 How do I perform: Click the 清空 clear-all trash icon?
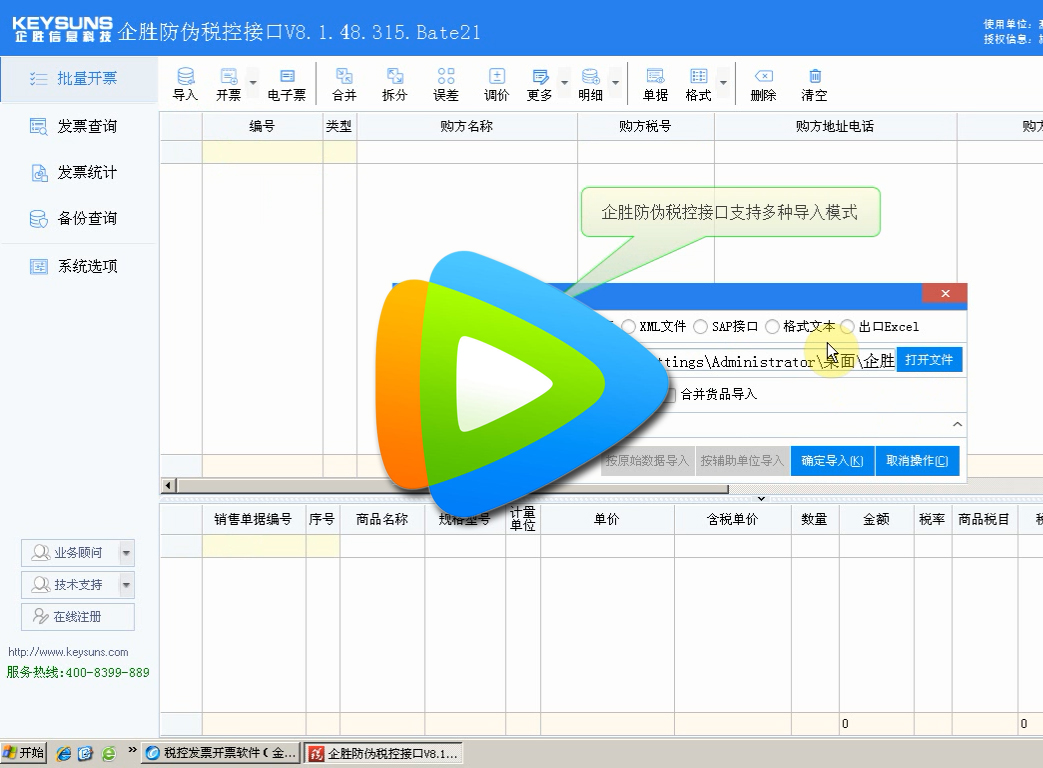point(814,84)
